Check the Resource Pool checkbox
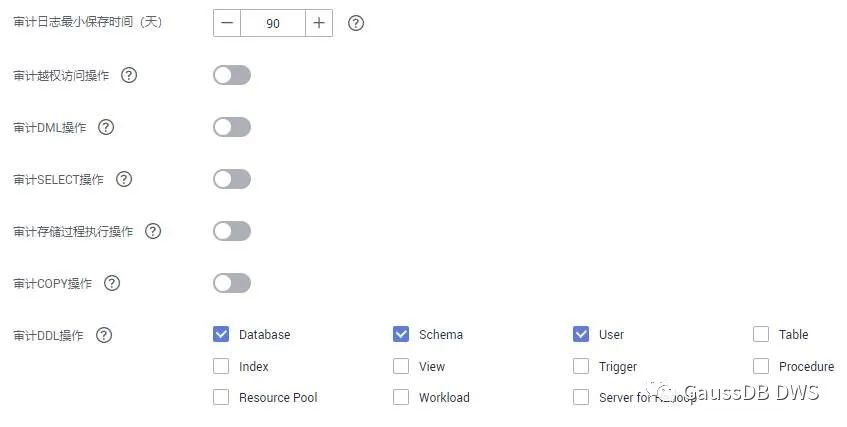Image resolution: width=847 pixels, height=427 pixels. tap(221, 397)
